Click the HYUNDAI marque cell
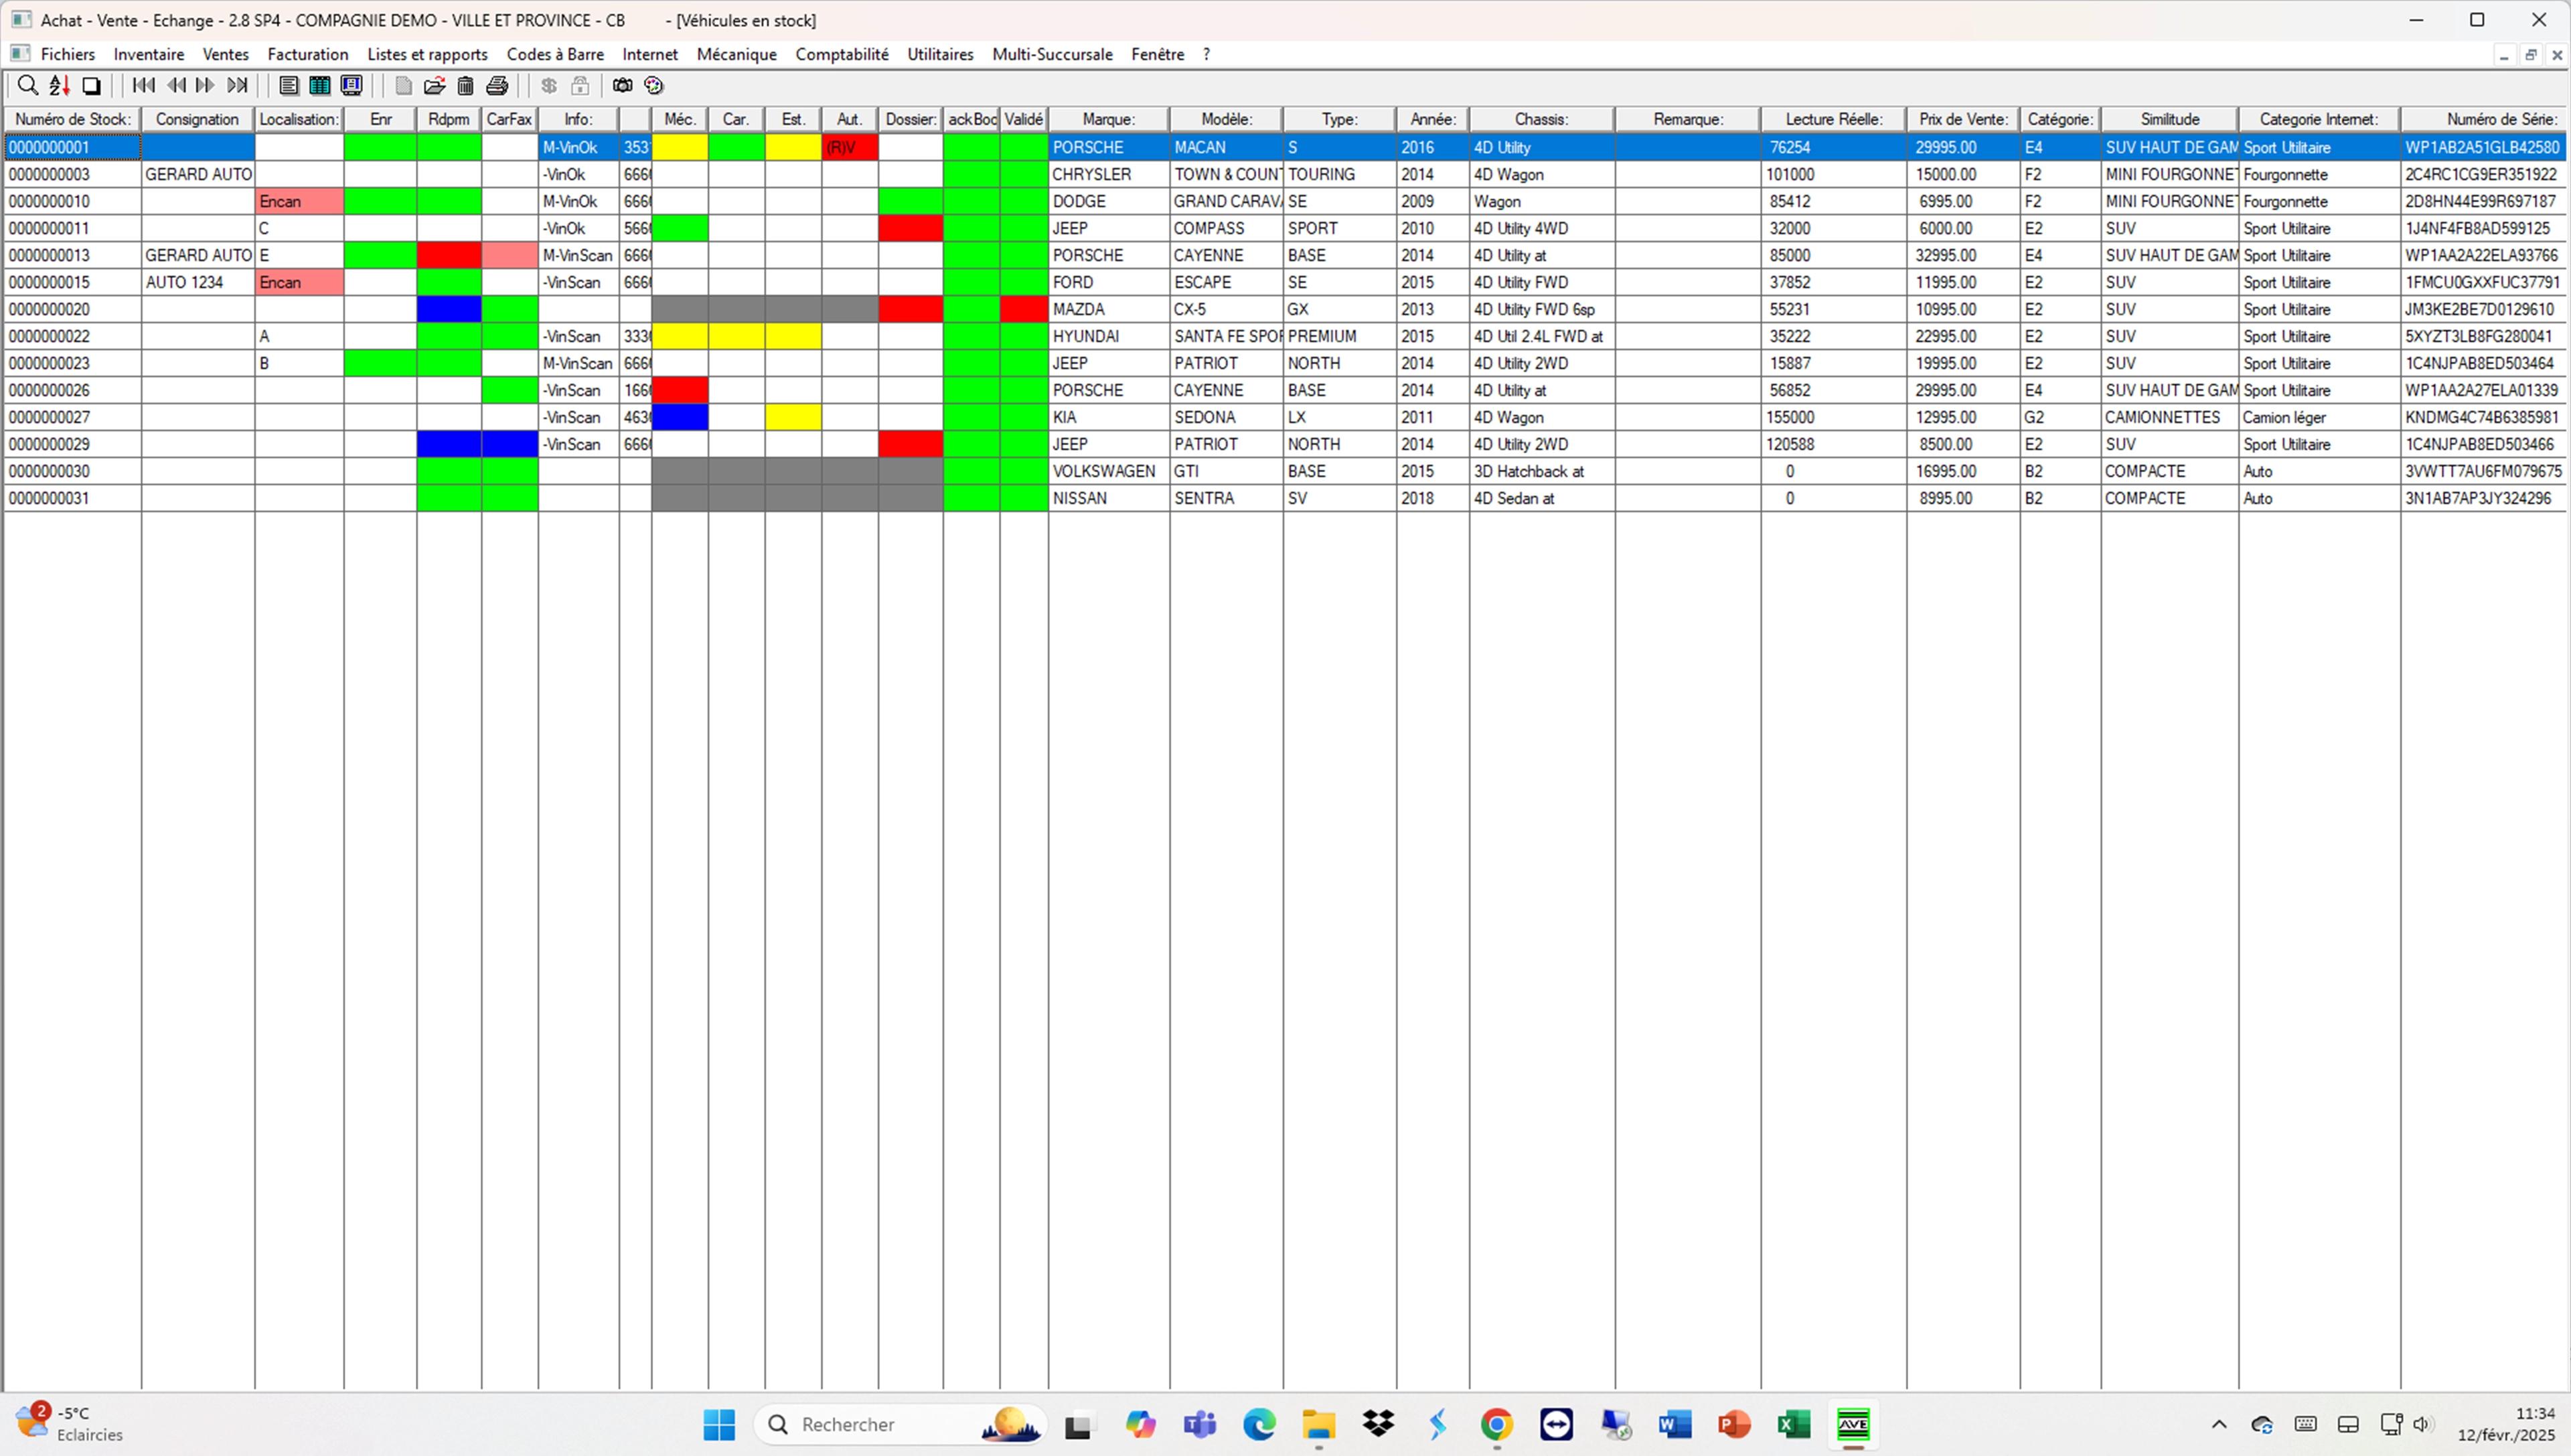The width and height of the screenshot is (2571, 1456). (x=1109, y=336)
